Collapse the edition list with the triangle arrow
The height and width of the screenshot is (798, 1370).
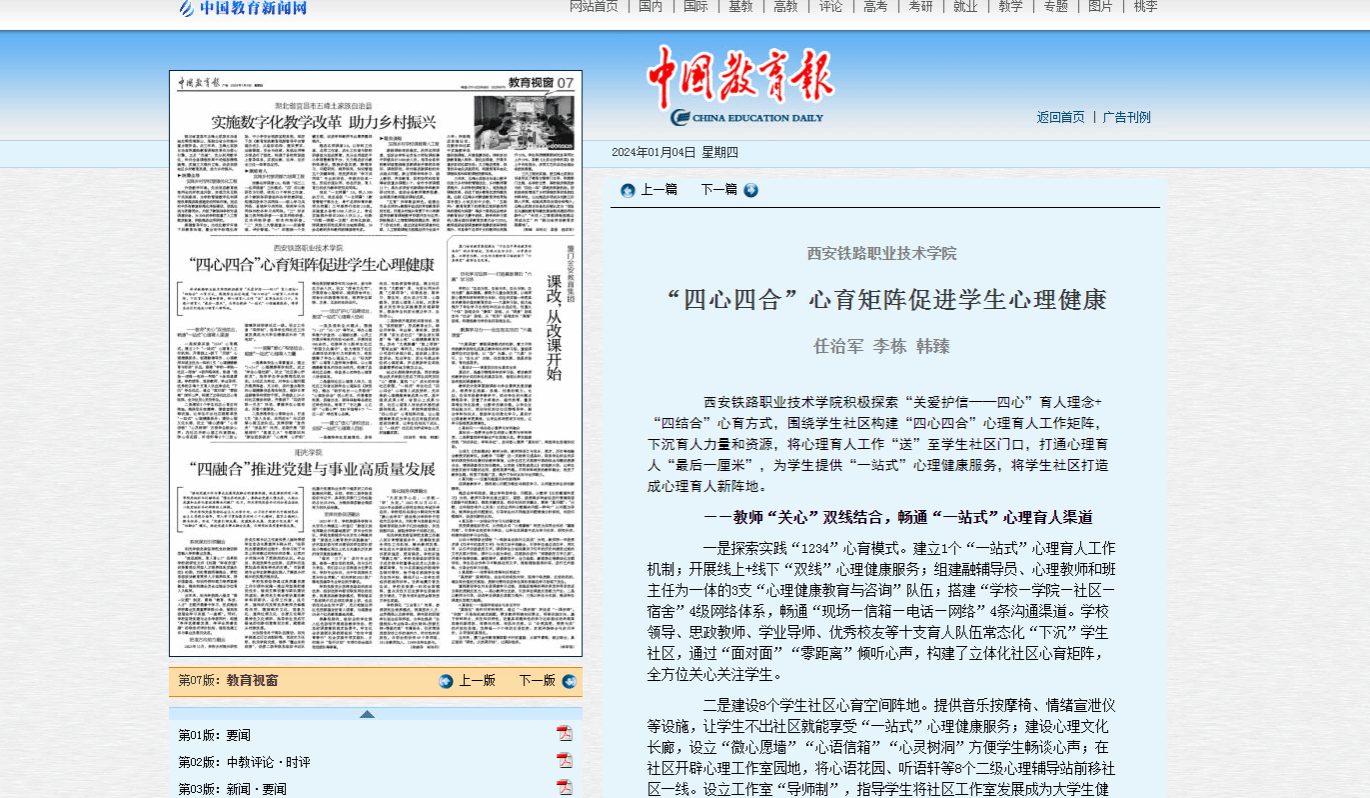[367, 713]
